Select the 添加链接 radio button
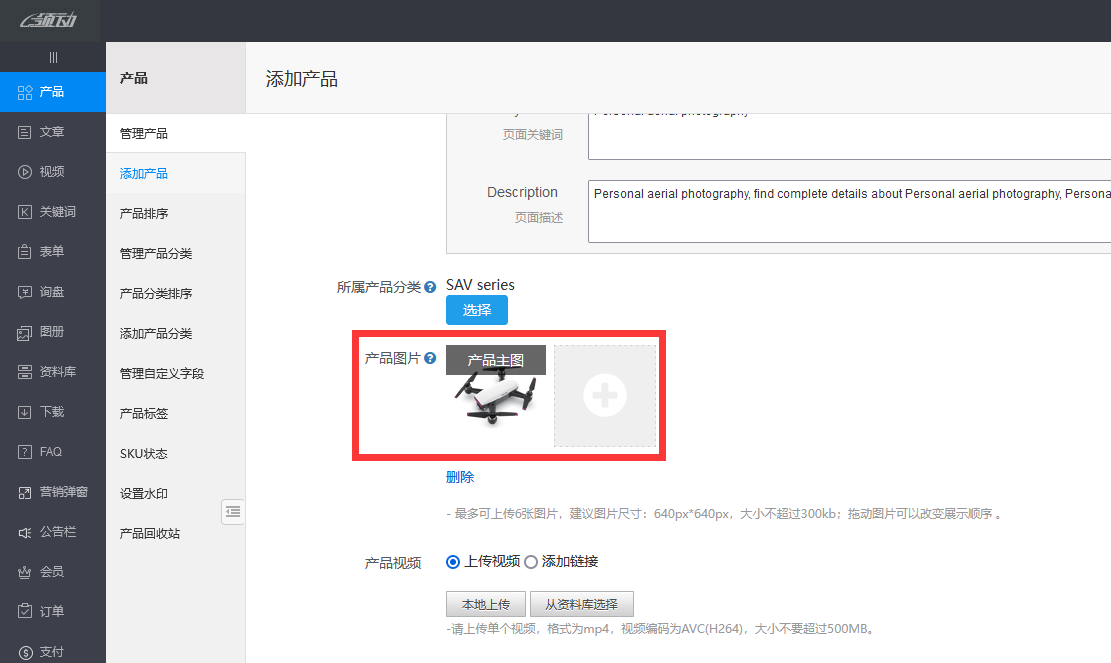This screenshot has width=1111, height=663. pyautogui.click(x=531, y=561)
